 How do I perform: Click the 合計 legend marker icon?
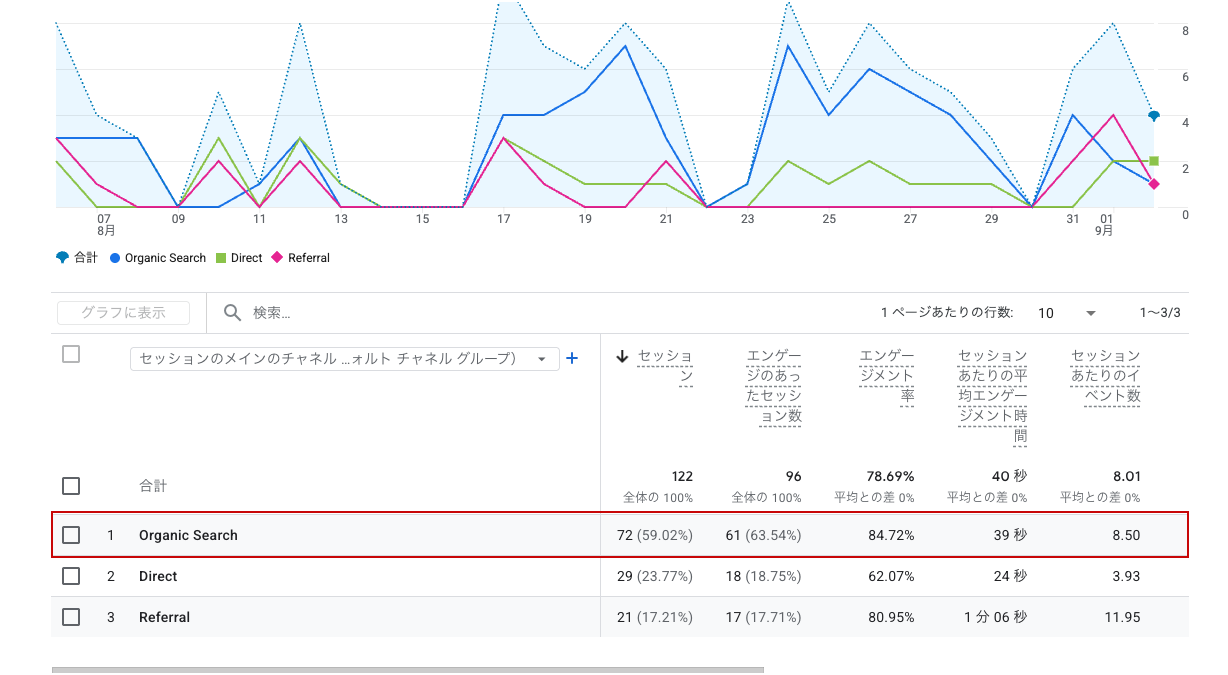tap(63, 257)
